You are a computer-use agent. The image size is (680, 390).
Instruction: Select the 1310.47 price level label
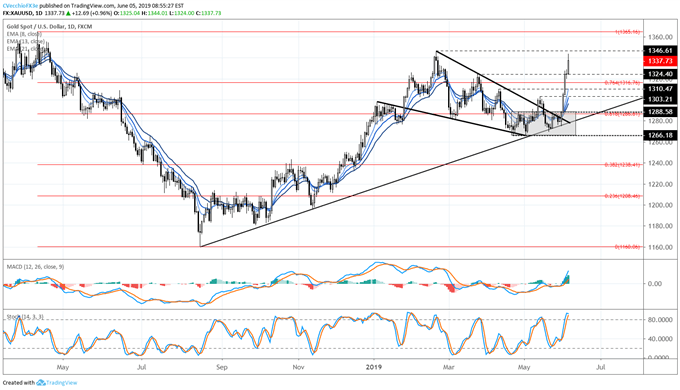click(660, 89)
